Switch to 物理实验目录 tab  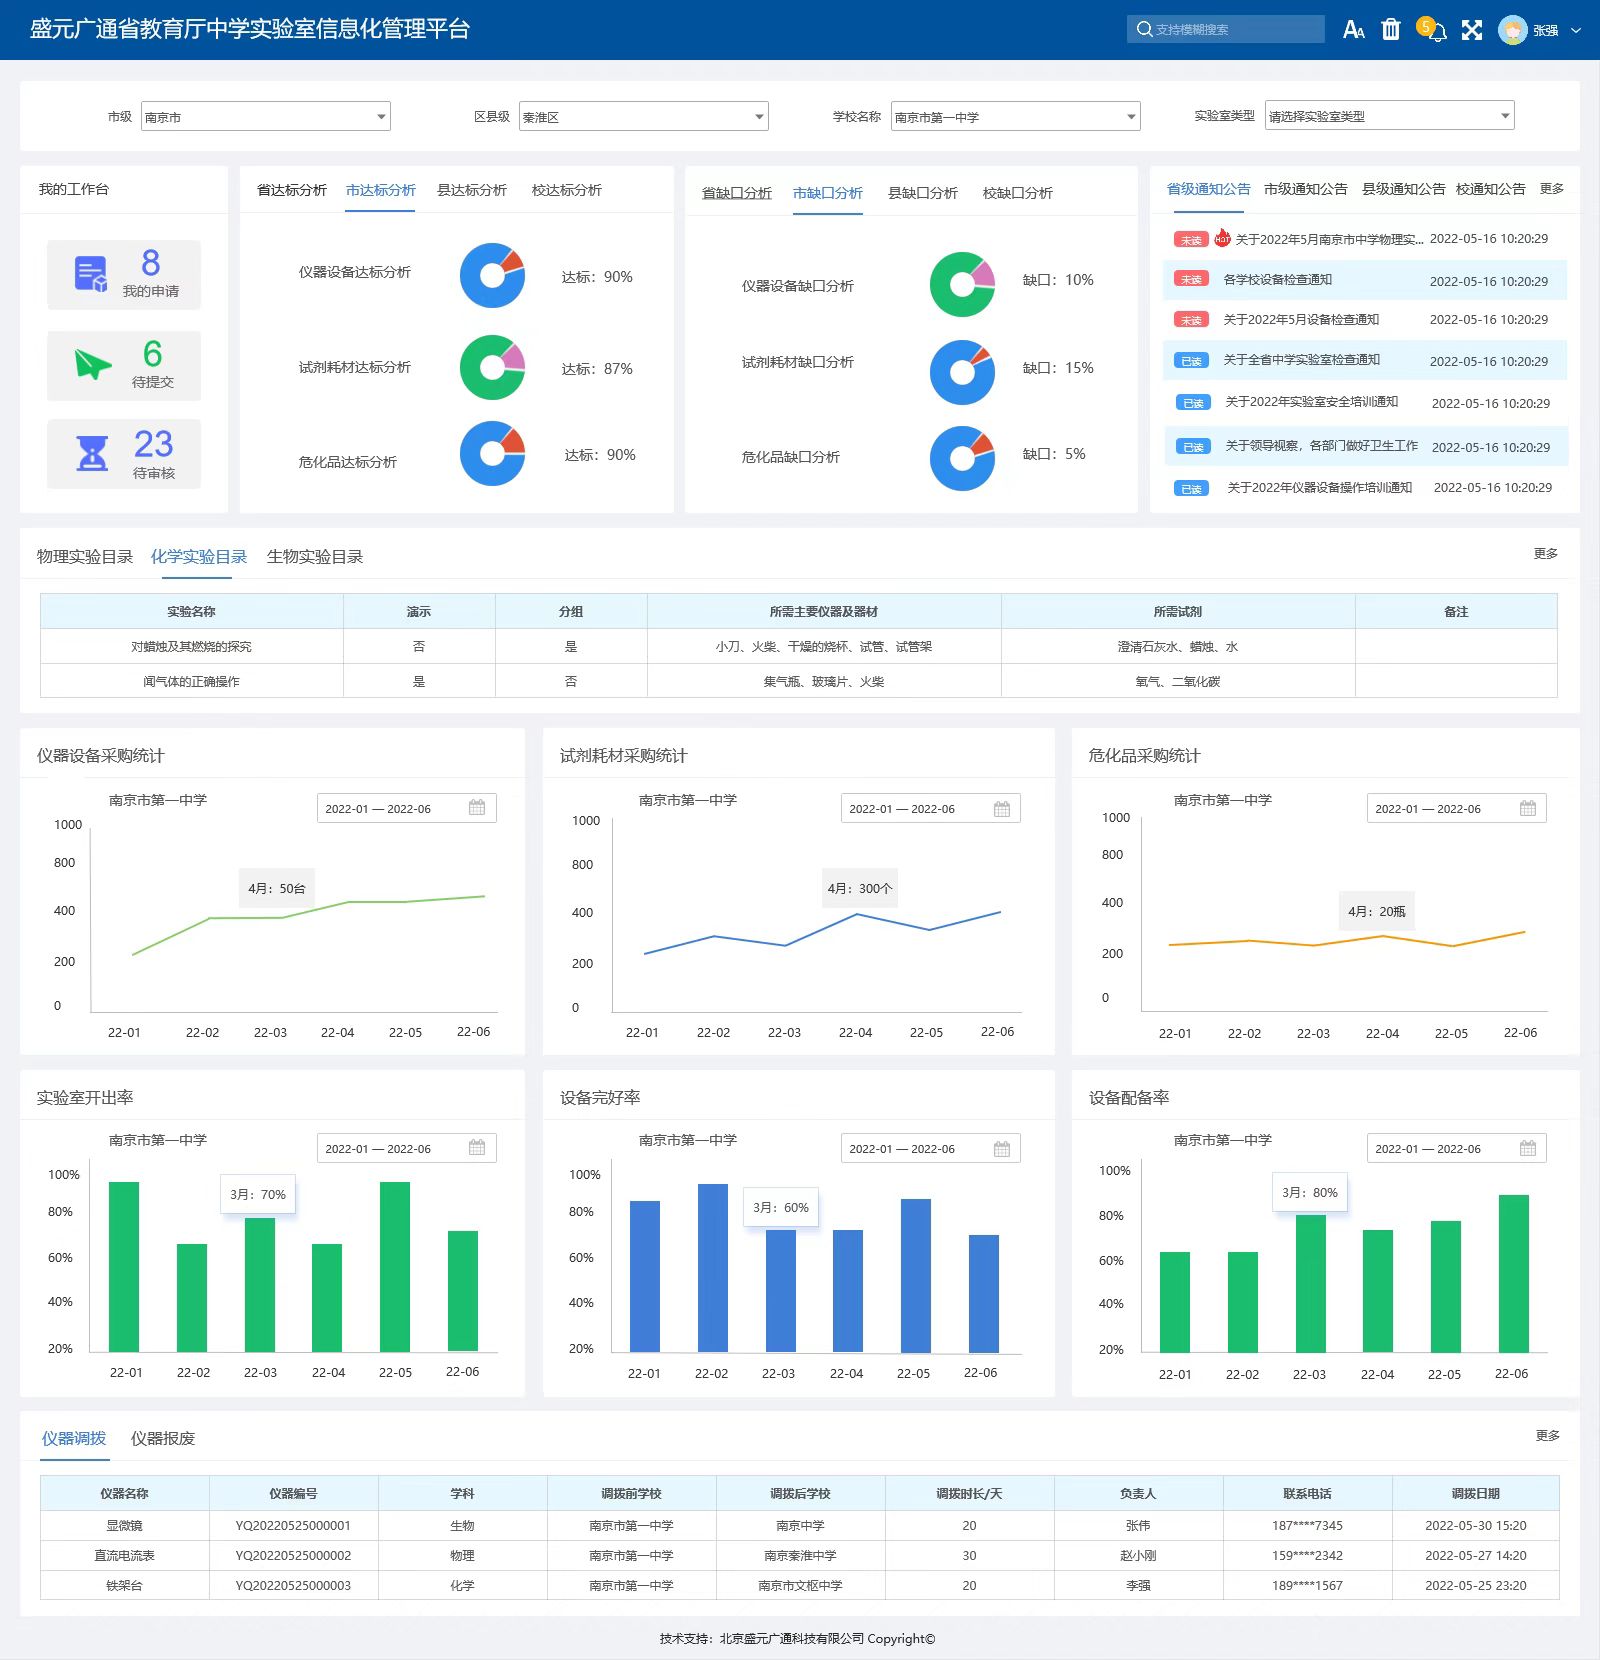85,557
